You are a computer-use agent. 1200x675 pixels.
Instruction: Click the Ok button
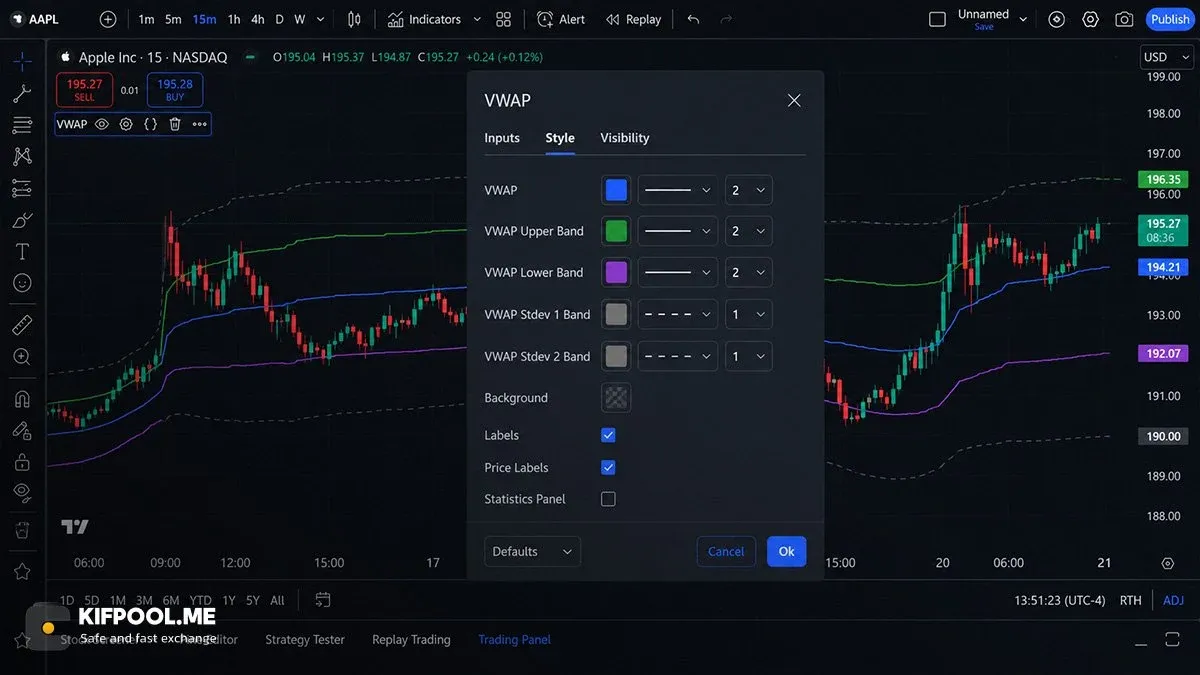786,551
